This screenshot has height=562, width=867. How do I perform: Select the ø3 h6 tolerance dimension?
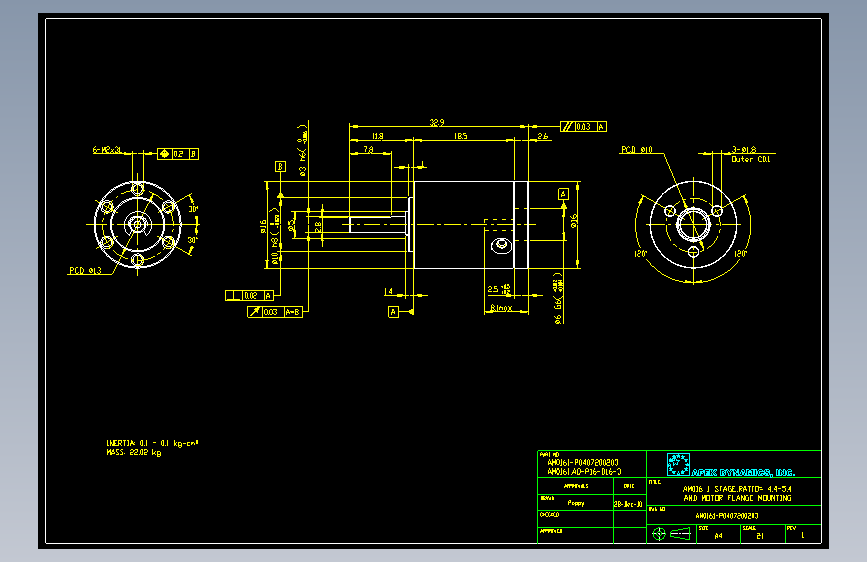[302, 150]
